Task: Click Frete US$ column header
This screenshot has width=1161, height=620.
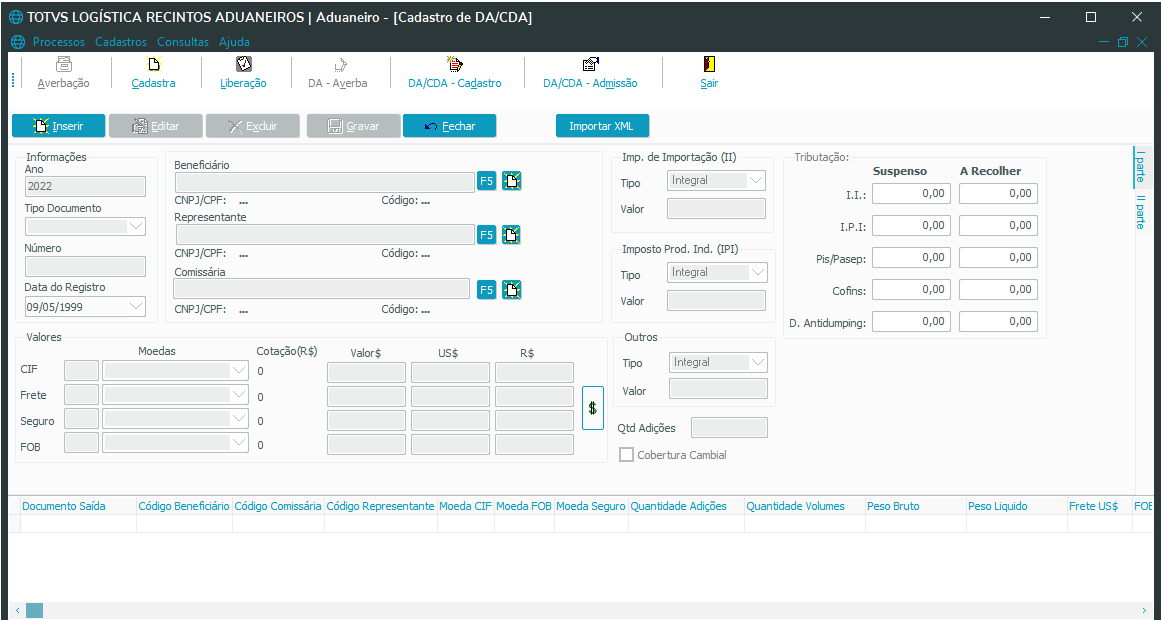Action: tap(1100, 506)
